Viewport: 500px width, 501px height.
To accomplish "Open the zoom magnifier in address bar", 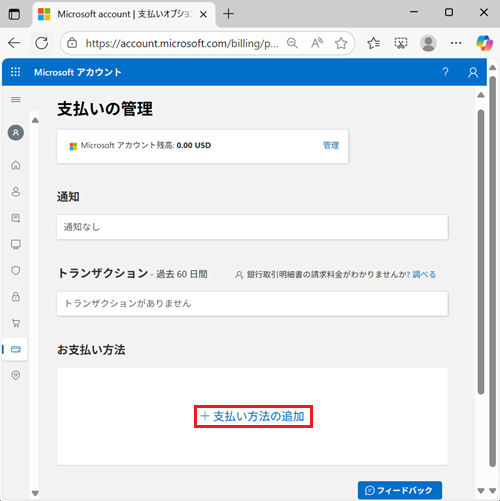I will pyautogui.click(x=292, y=43).
